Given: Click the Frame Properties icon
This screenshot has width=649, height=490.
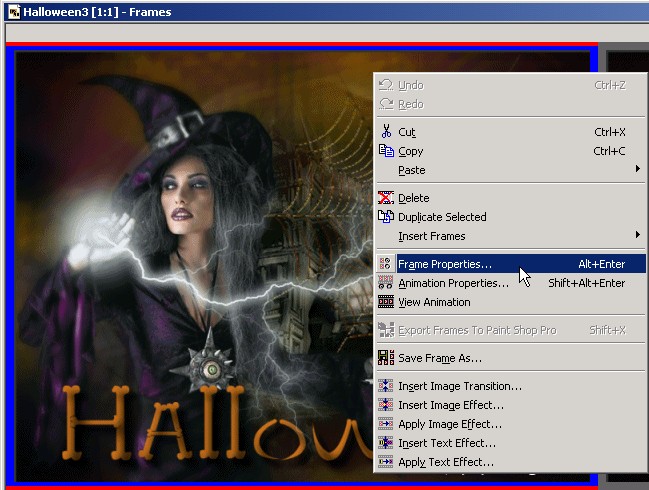Looking at the screenshot, I should click(x=385, y=263).
